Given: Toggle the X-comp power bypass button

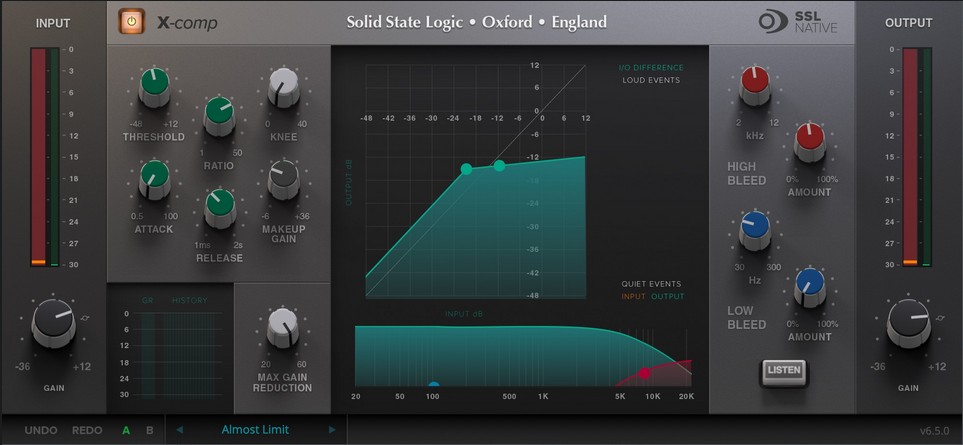Looking at the screenshot, I should [x=131, y=21].
